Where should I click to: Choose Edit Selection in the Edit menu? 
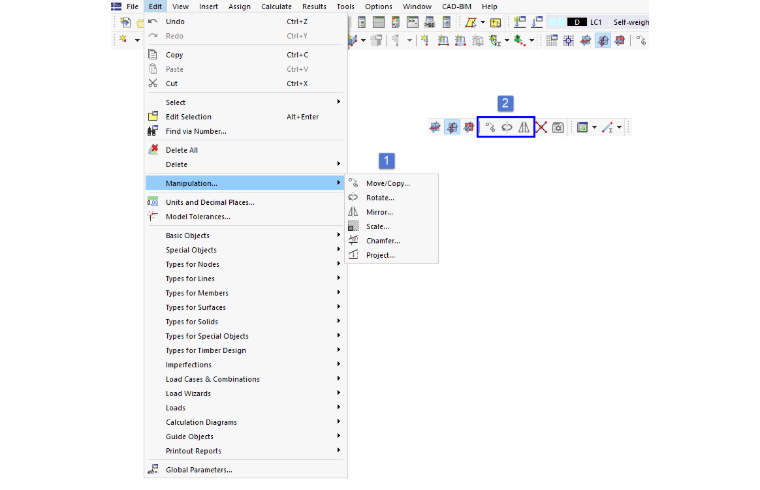pyautogui.click(x=244, y=117)
